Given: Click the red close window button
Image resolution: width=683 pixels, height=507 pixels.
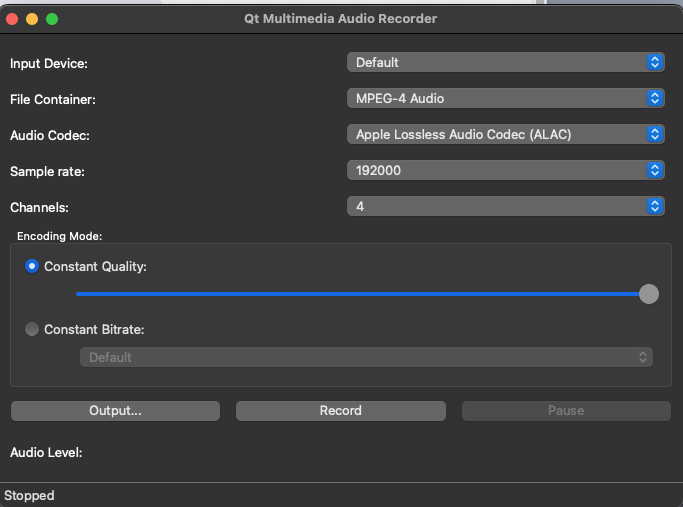Looking at the screenshot, I should tap(12, 19).
